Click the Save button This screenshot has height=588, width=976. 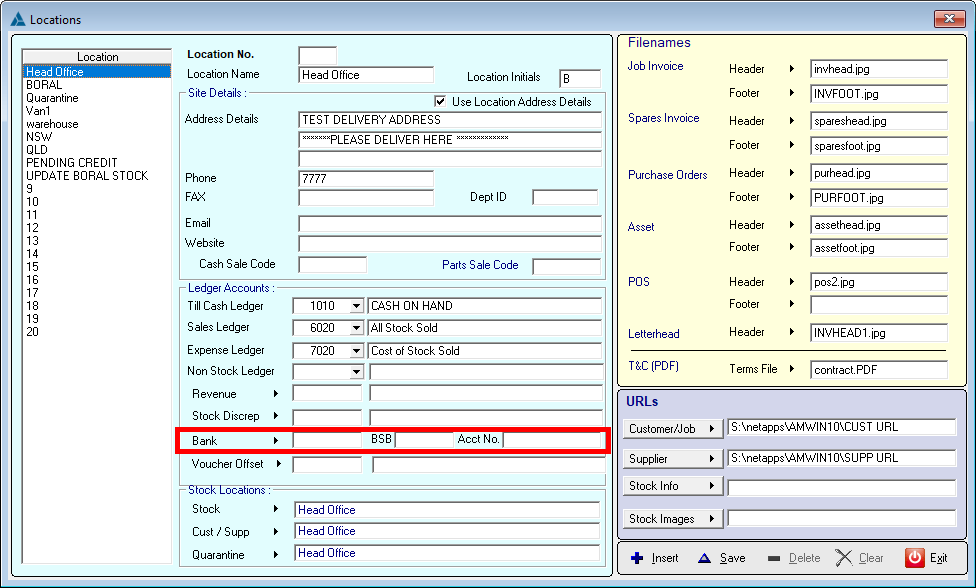[721, 558]
